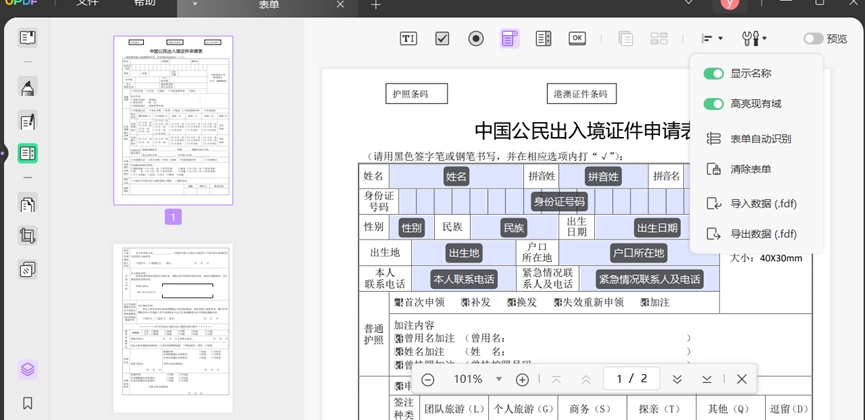Go to the next page arrow

point(677,379)
